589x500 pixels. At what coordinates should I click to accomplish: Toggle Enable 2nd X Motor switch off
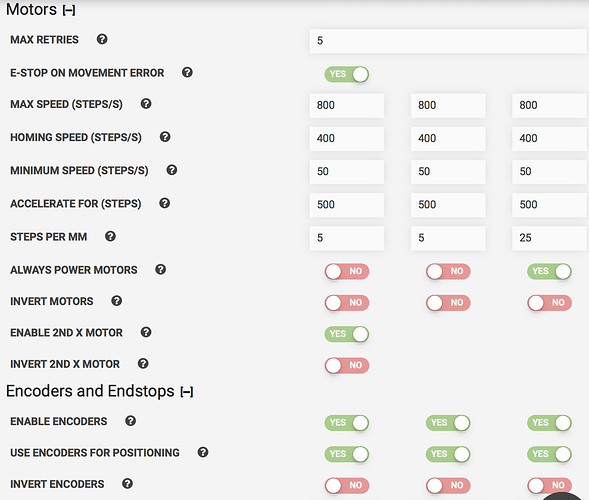347,334
